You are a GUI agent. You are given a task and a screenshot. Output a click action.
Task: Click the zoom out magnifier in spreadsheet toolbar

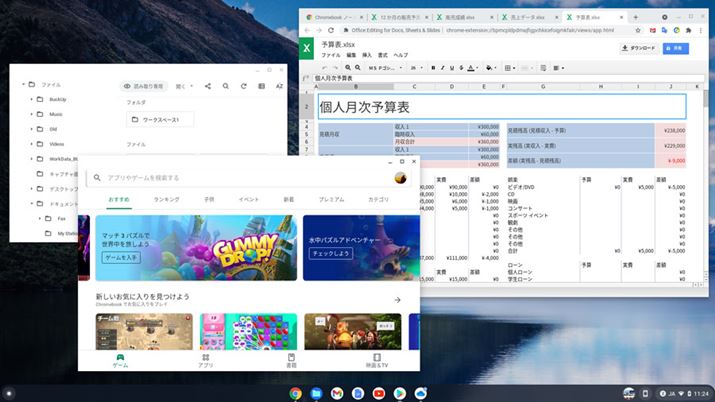(x=358, y=68)
